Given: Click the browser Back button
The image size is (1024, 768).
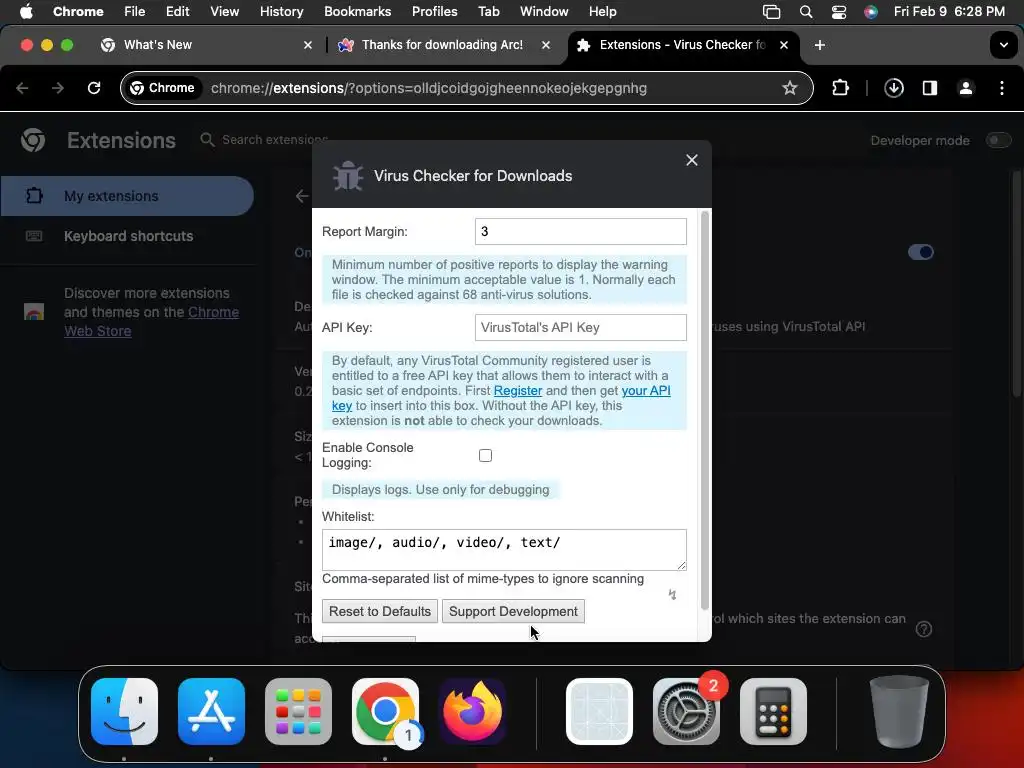Looking at the screenshot, I should click(22, 88).
